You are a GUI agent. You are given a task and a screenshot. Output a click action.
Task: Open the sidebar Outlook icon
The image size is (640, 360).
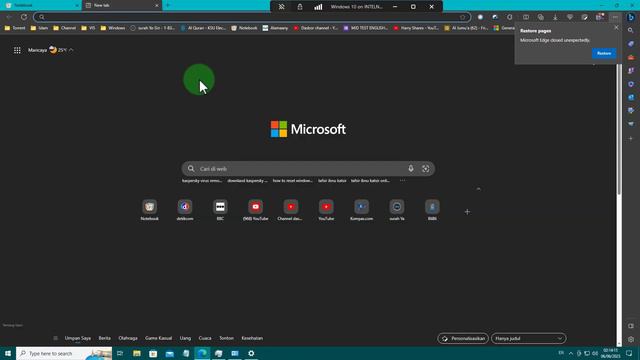click(631, 97)
